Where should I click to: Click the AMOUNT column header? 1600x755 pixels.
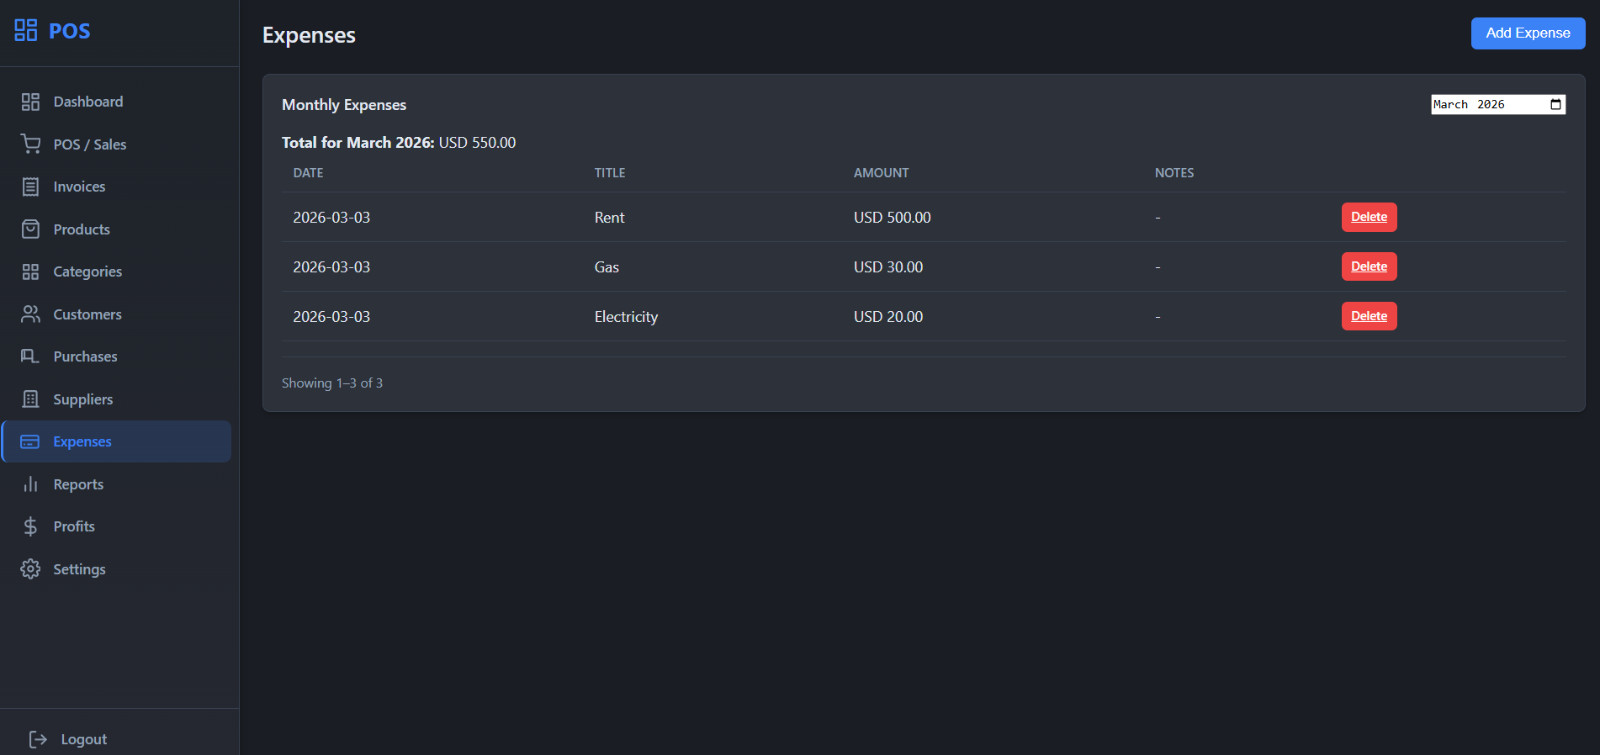coord(881,173)
